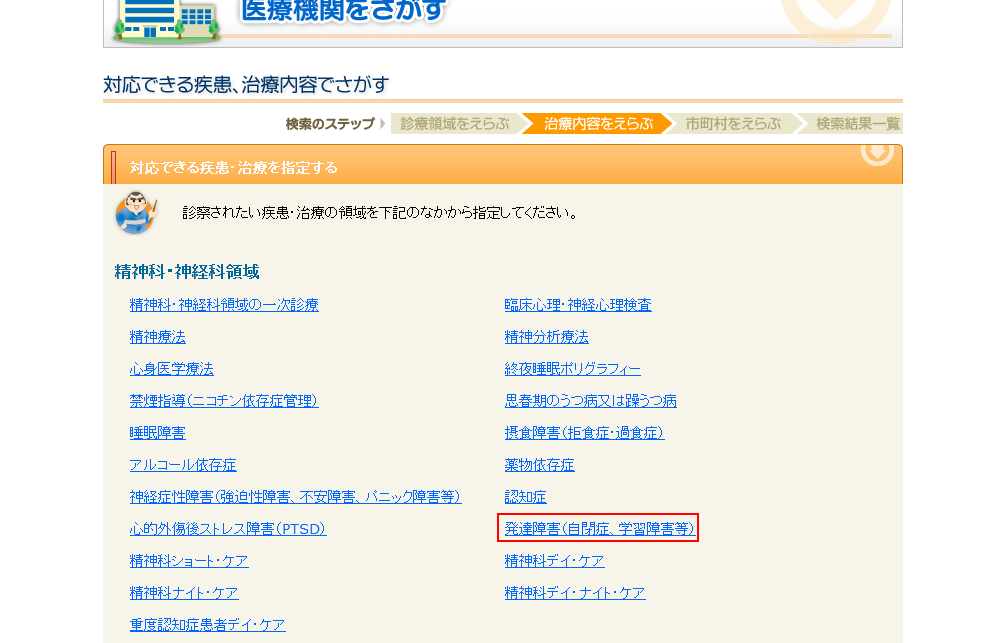The width and height of the screenshot is (1007, 643).
Task: Click the guide character mascot icon
Action: (x=136, y=213)
